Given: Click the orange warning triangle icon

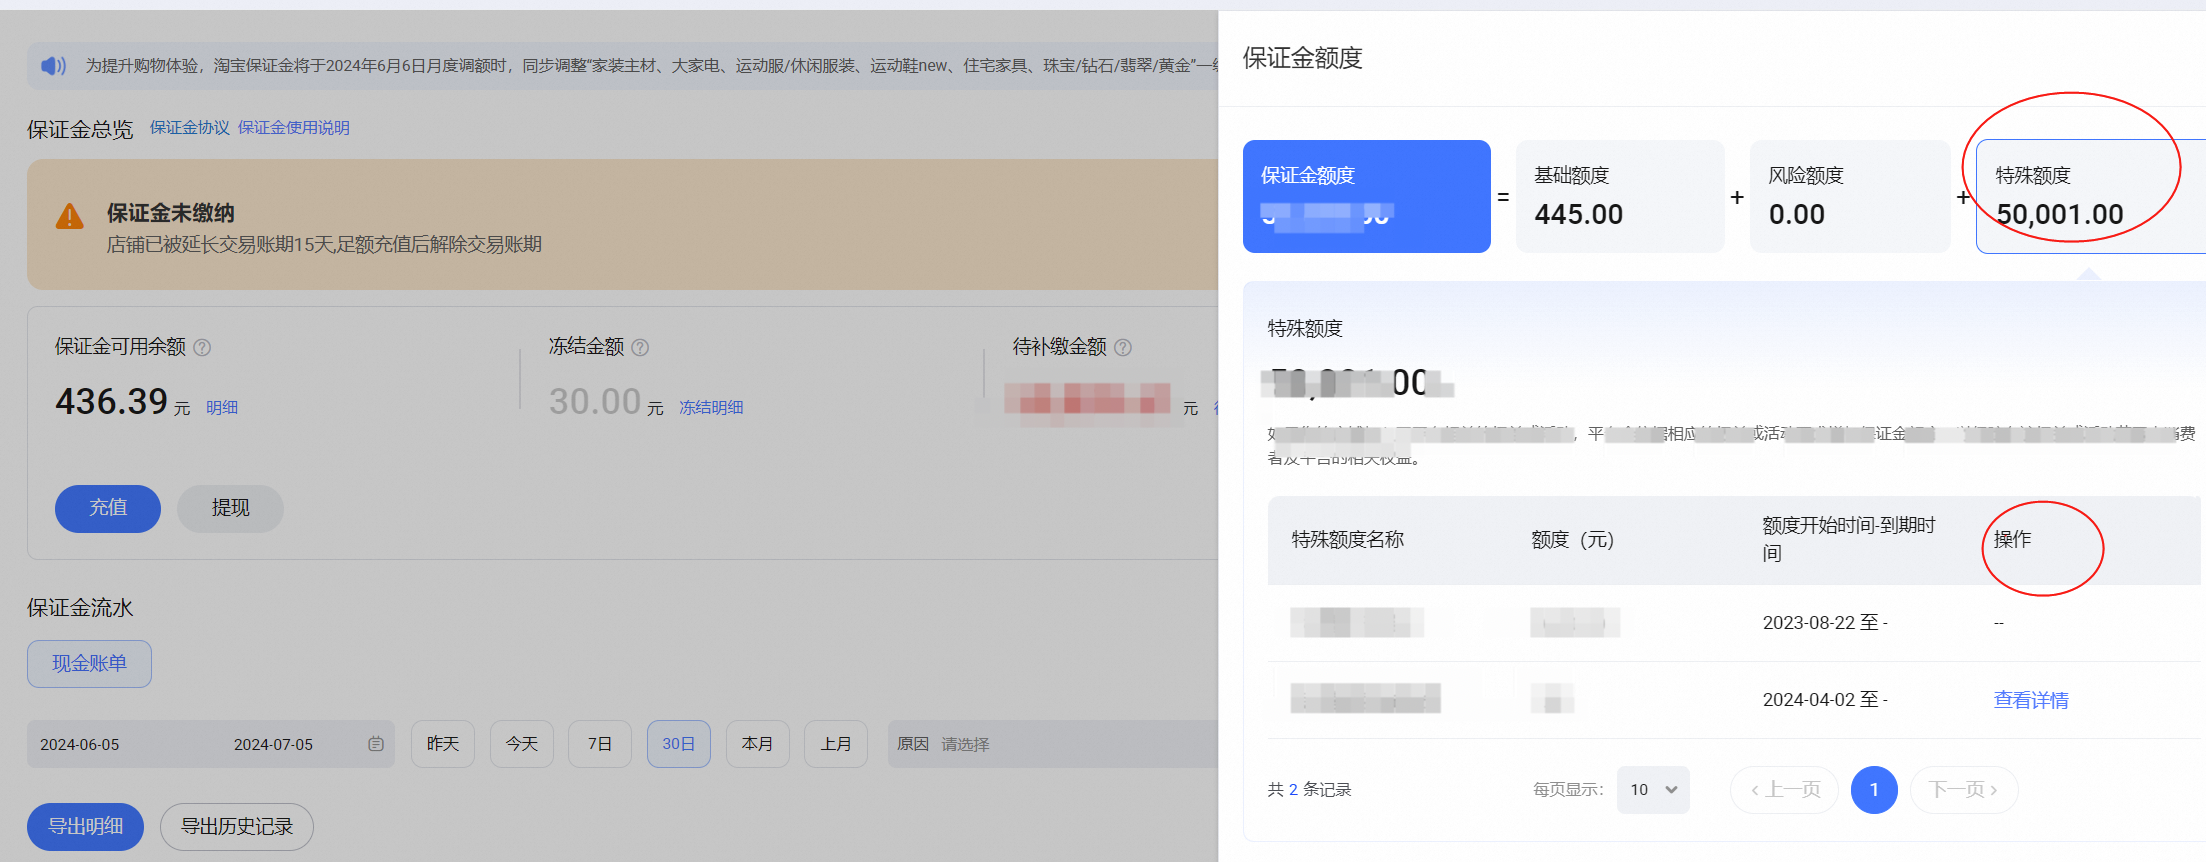Looking at the screenshot, I should click(x=69, y=216).
